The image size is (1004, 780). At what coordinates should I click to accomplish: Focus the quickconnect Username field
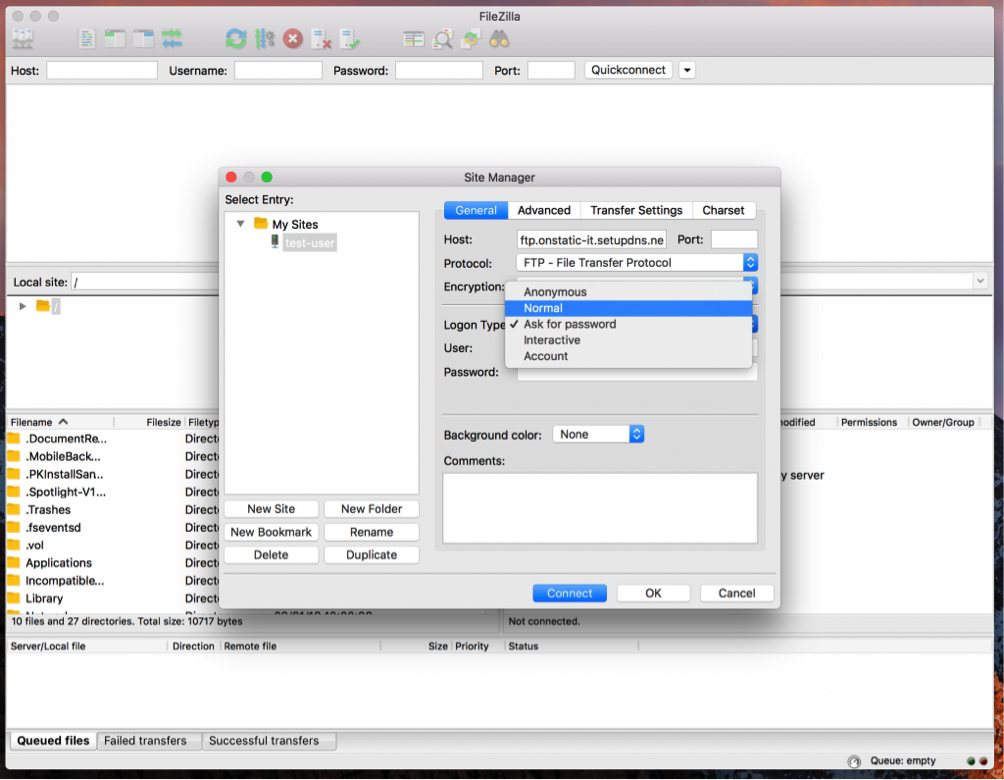278,70
